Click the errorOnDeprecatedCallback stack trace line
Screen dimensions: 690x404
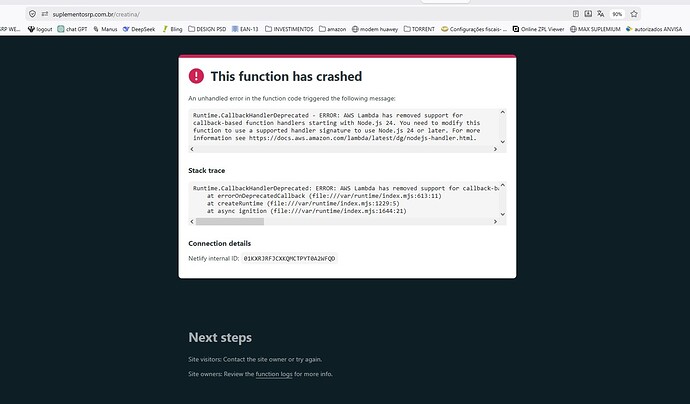[324, 196]
